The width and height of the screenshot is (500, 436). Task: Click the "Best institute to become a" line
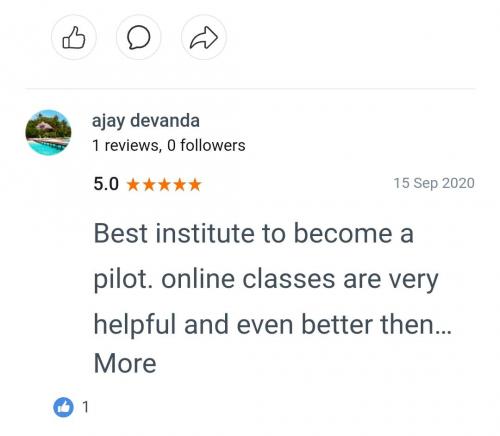click(254, 233)
